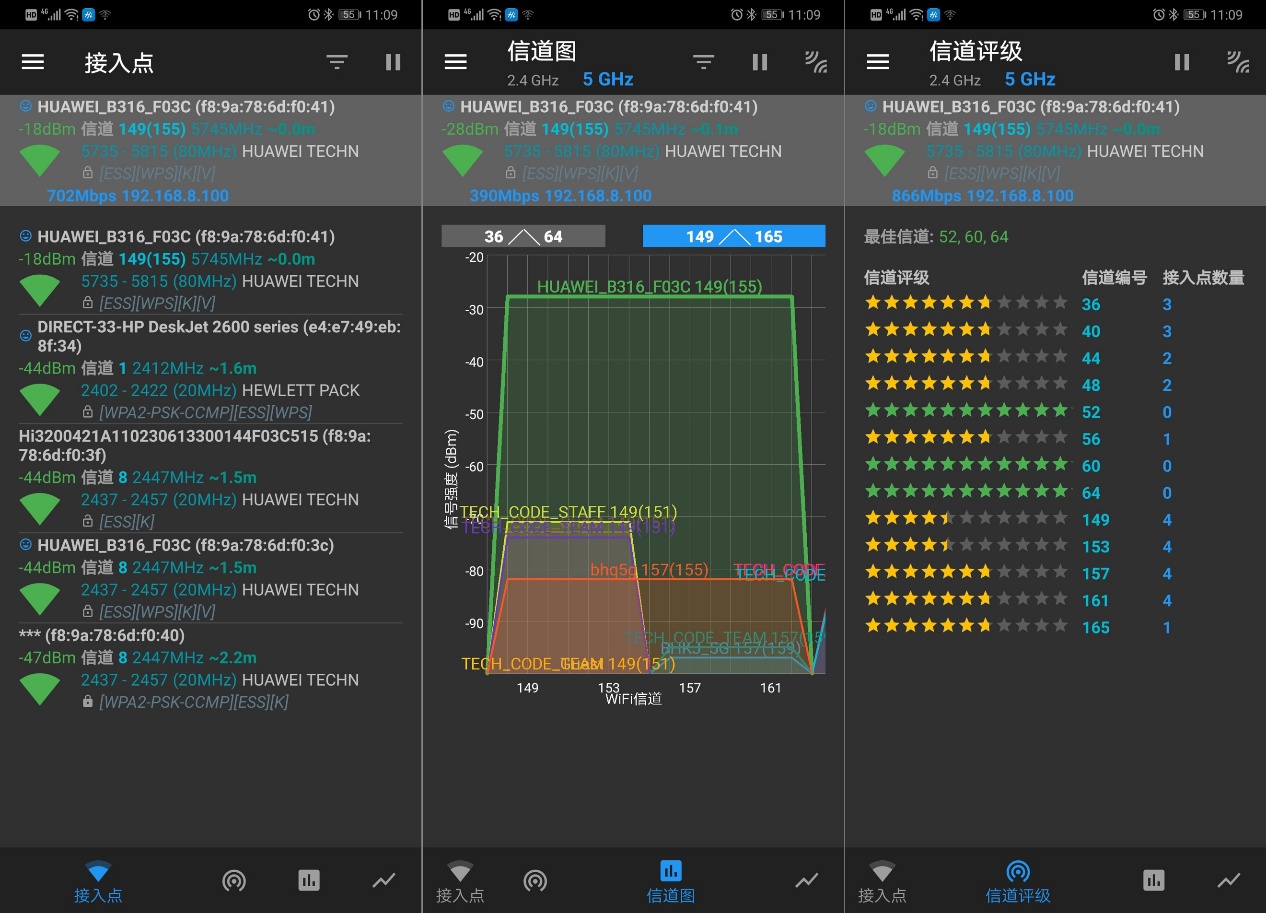
Task: Select the 信道评级 bottom navigation icon
Action: click(1018, 880)
